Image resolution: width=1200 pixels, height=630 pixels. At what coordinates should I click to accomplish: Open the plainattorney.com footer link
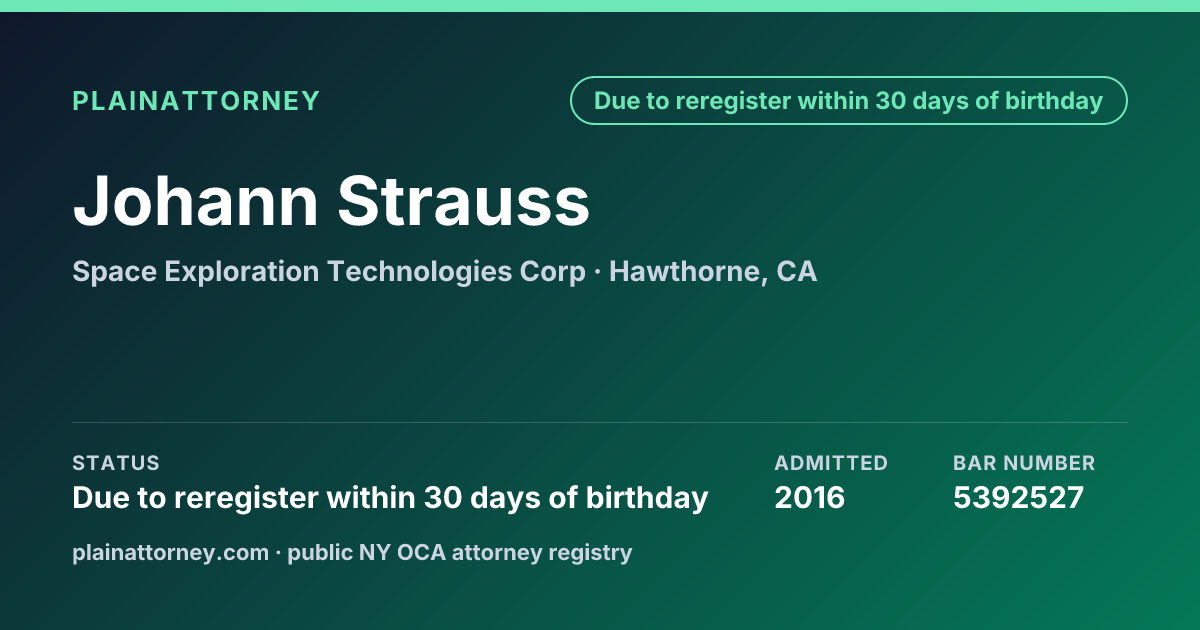click(171, 552)
